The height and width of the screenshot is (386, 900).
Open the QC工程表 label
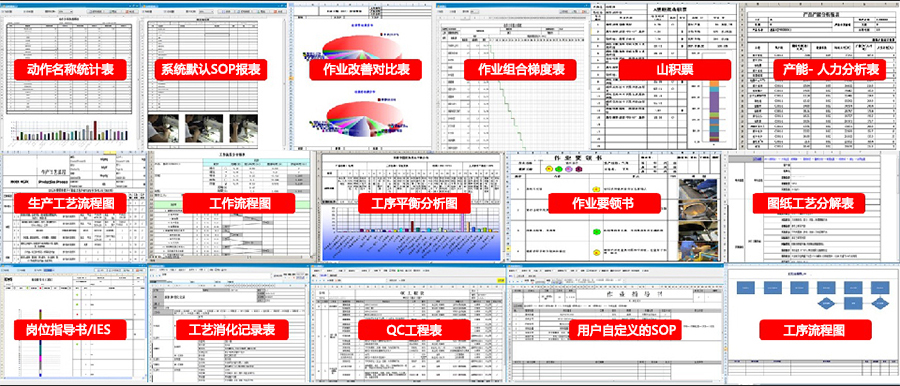coord(414,330)
